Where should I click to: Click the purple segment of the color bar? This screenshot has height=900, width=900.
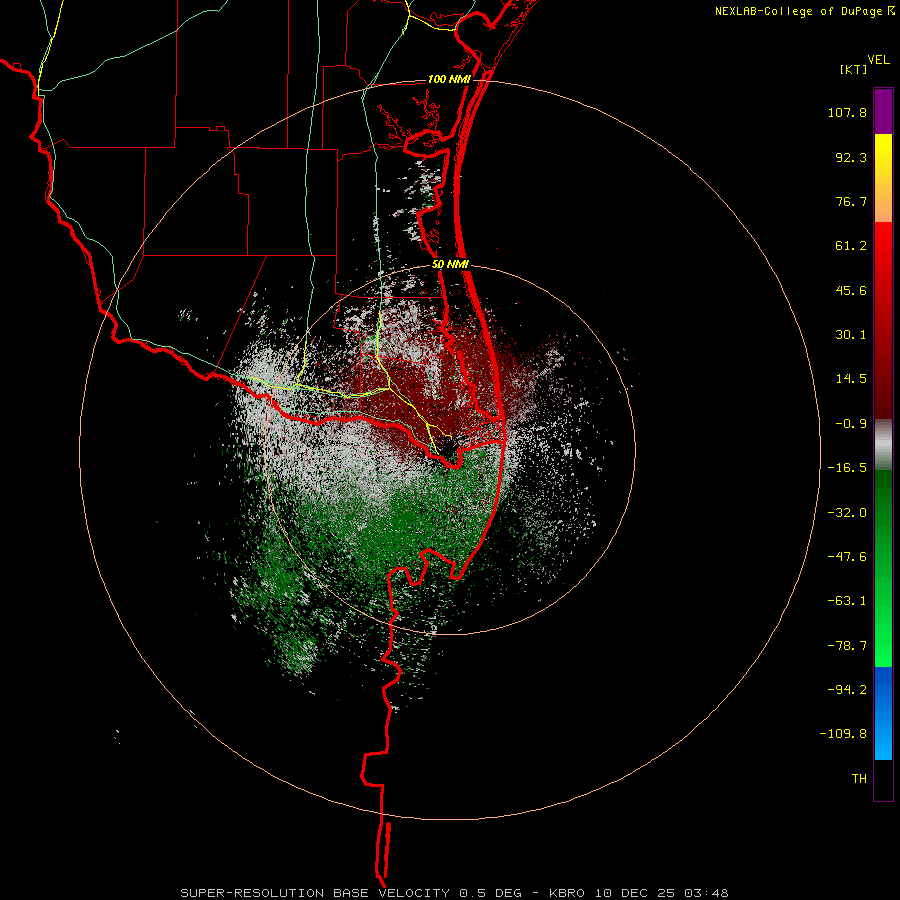(x=883, y=111)
